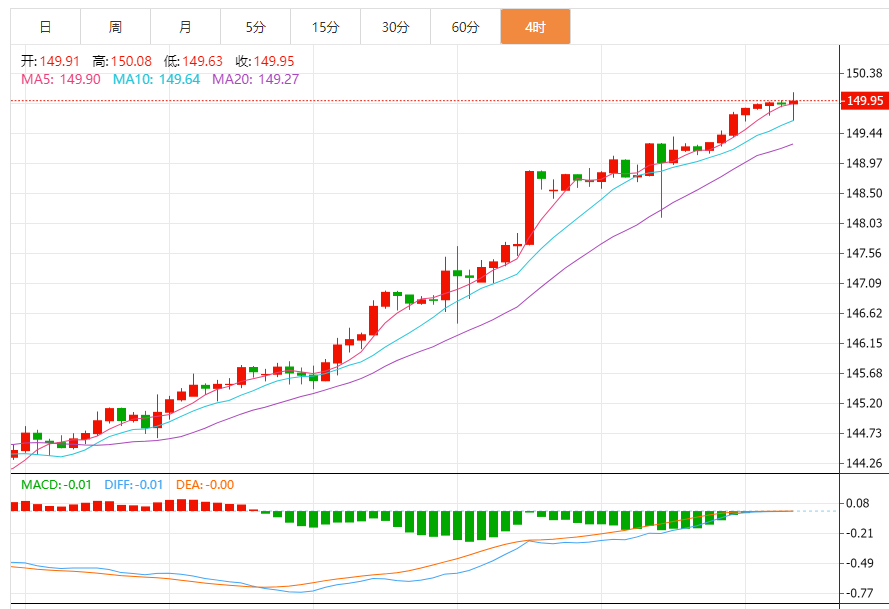
Task: Switch to the 60分 timeframe tab
Action: [x=465, y=27]
